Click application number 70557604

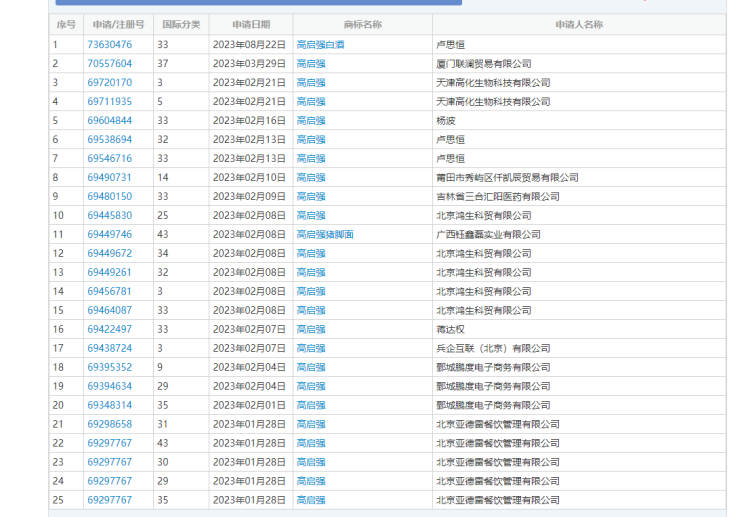coord(109,63)
